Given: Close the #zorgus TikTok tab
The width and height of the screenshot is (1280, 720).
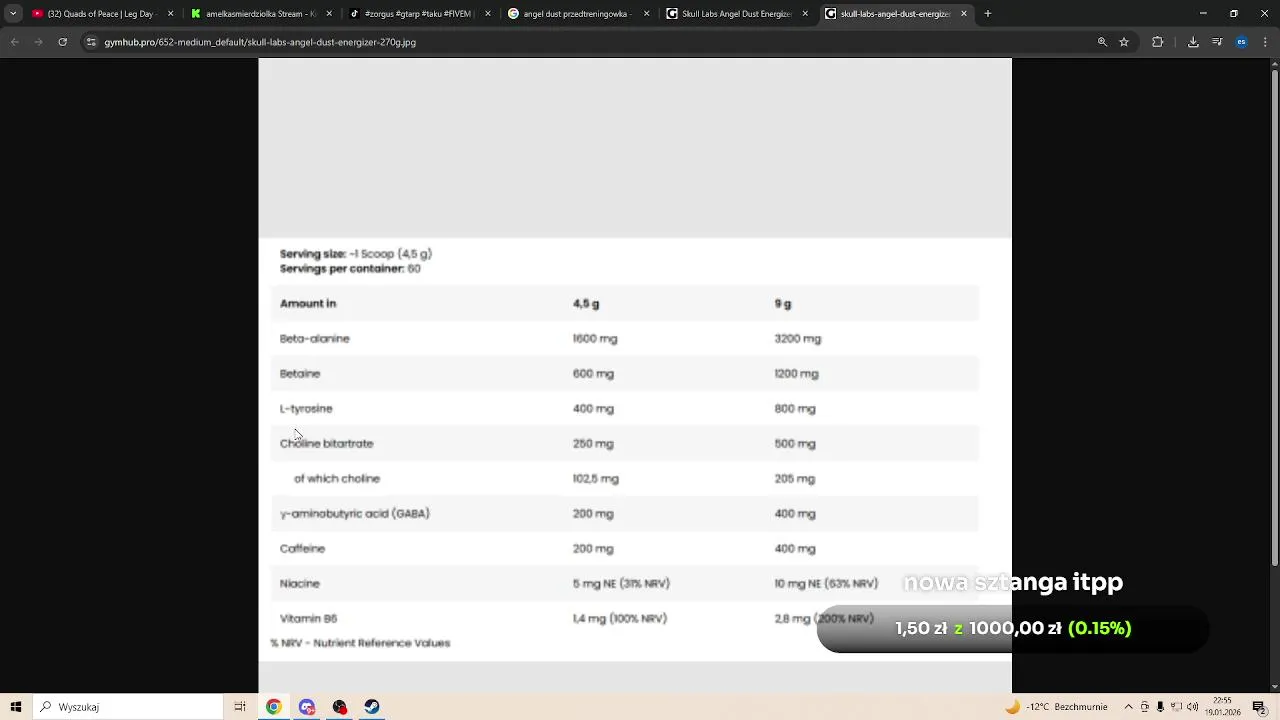Looking at the screenshot, I should 488,14.
